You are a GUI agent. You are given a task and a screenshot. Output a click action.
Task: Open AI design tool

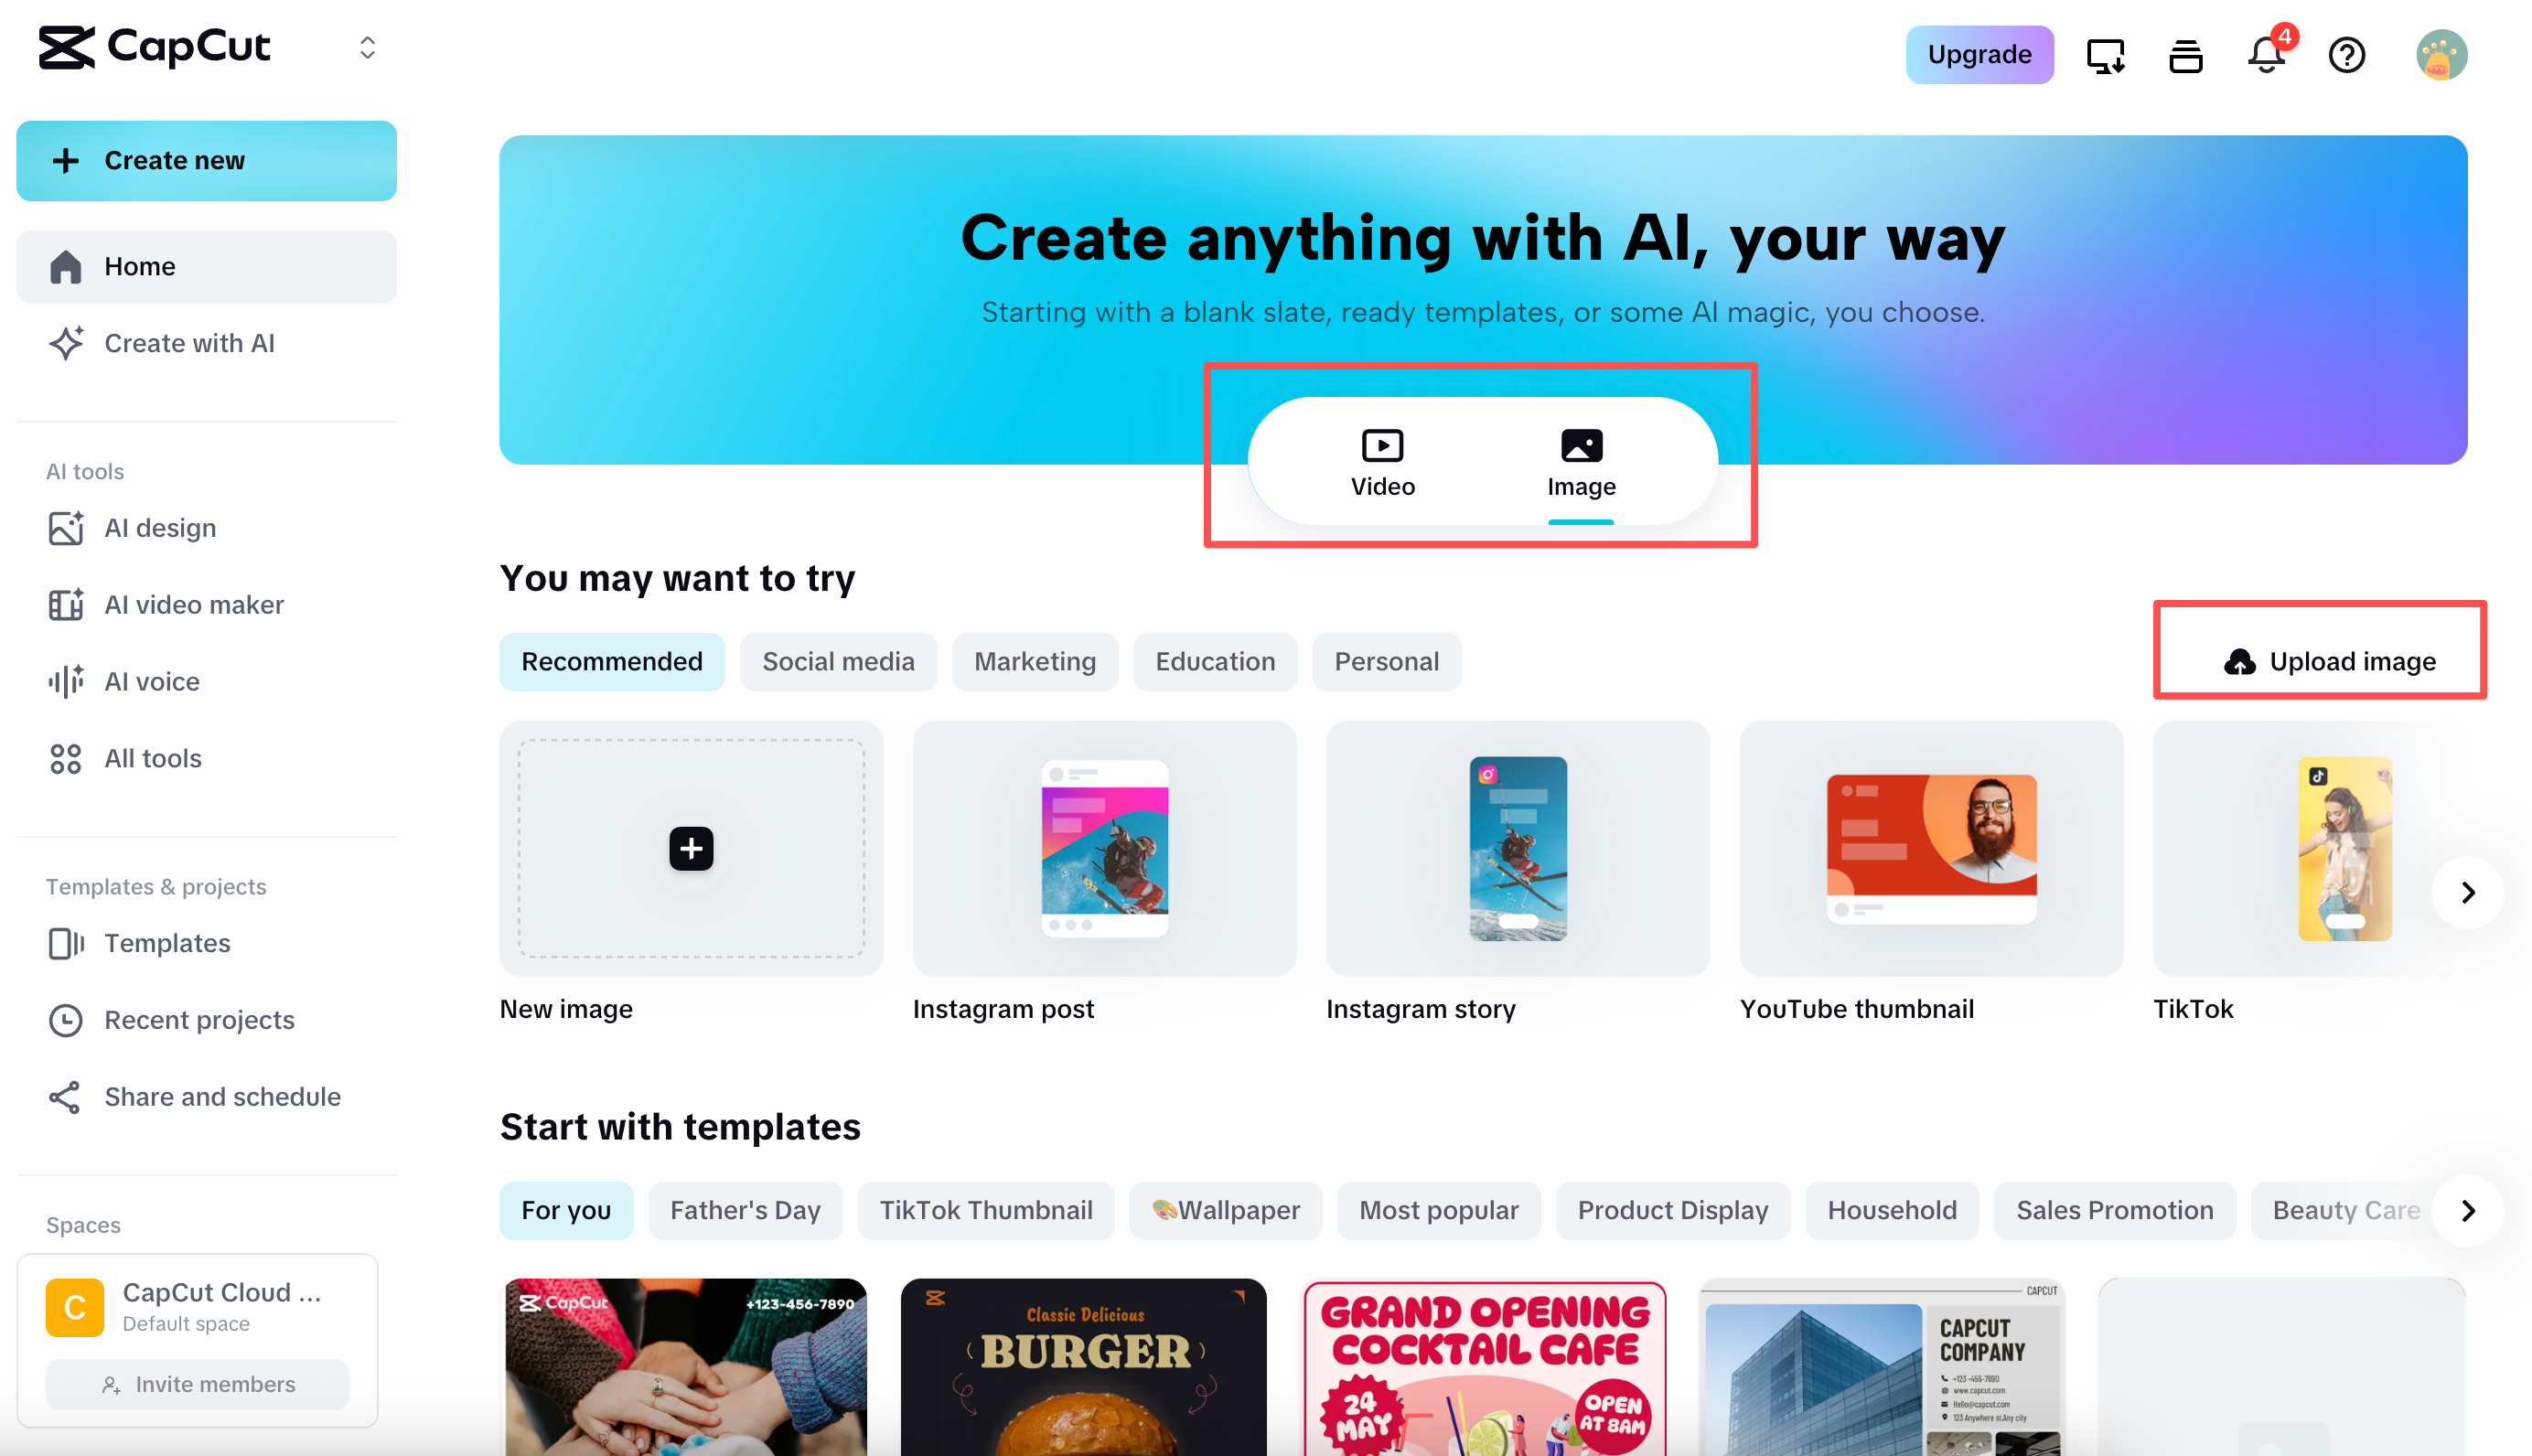160,527
